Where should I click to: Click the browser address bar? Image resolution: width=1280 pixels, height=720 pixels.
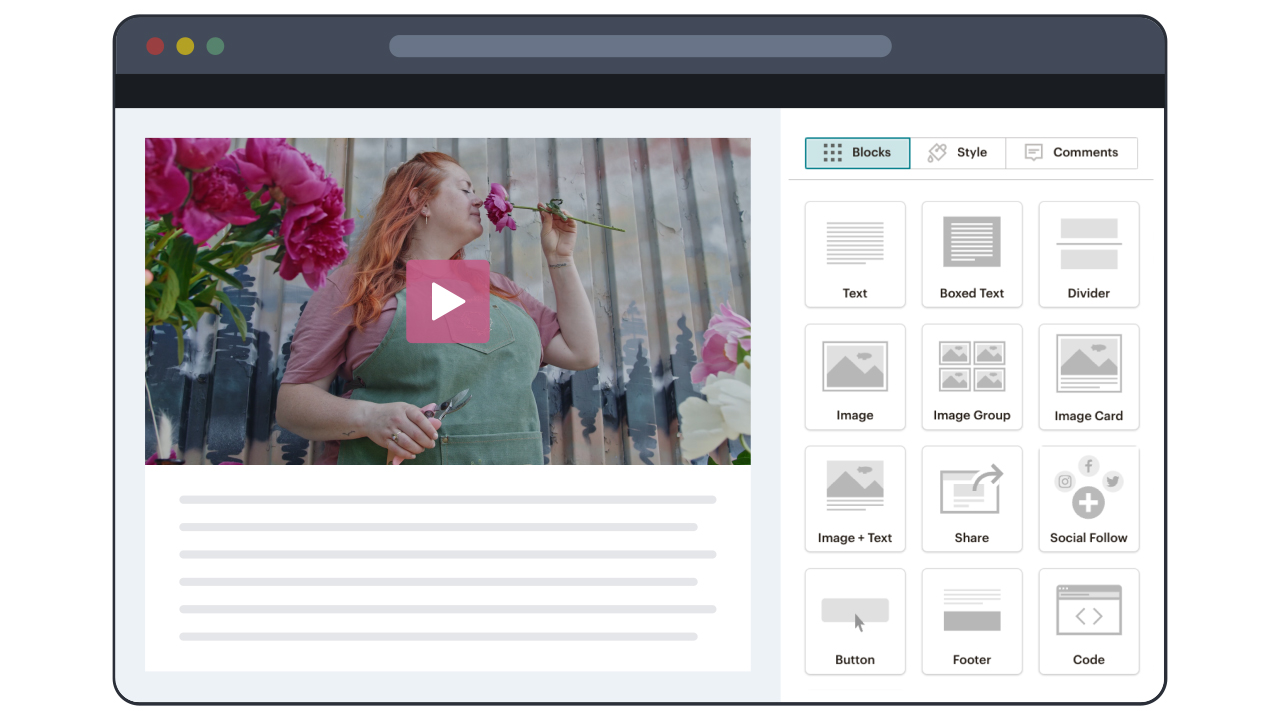[x=640, y=45]
